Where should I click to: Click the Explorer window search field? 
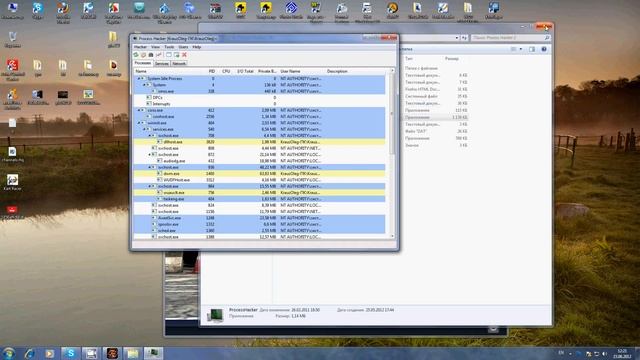tap(510, 38)
